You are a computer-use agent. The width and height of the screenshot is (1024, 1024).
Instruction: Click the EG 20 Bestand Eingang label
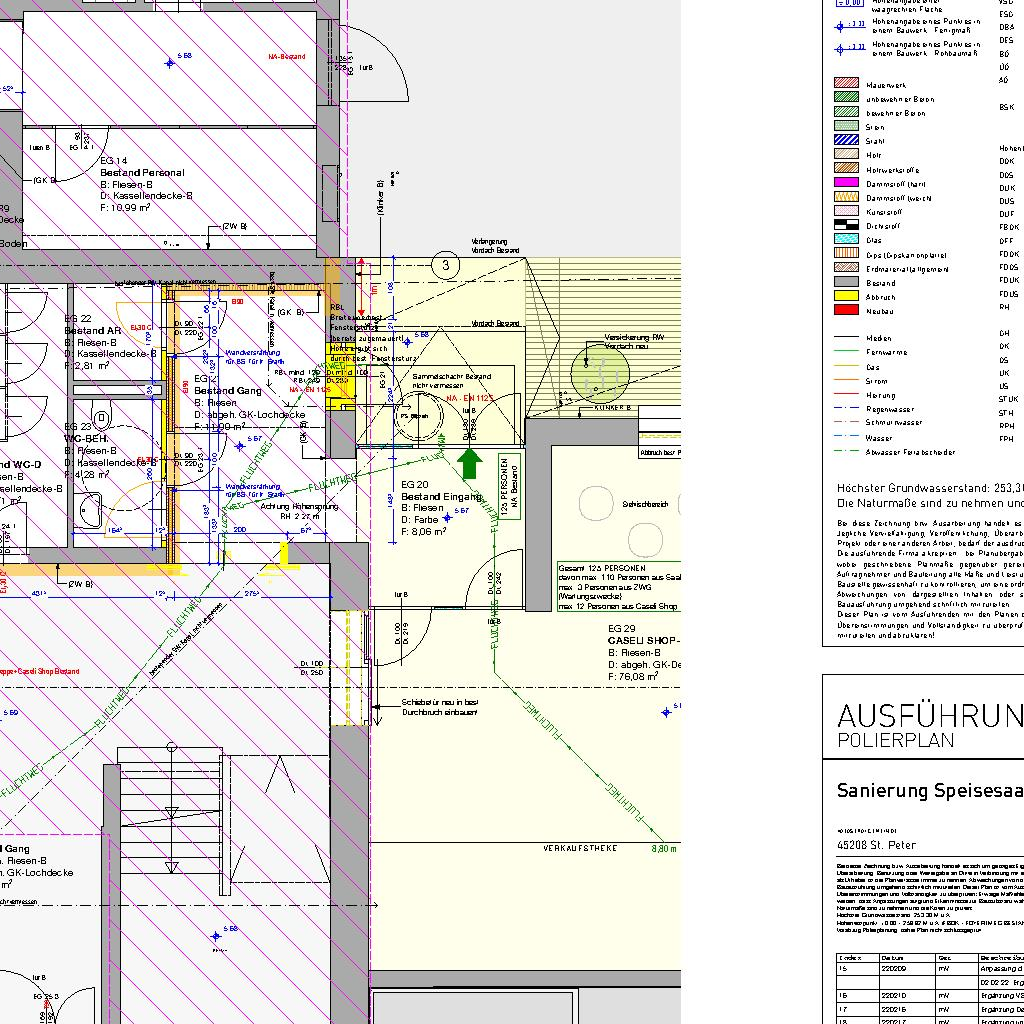point(441,496)
